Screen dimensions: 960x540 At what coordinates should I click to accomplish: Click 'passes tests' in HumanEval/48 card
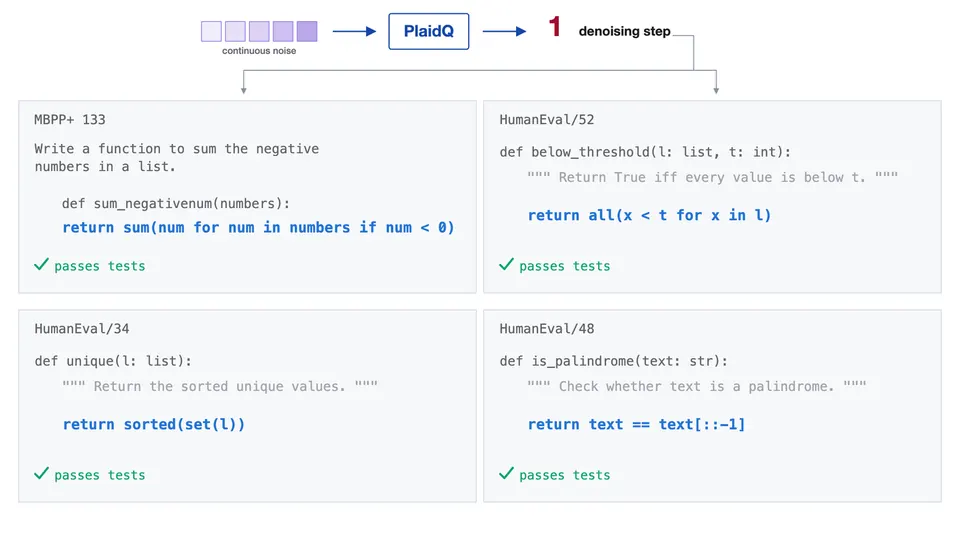tap(564, 476)
